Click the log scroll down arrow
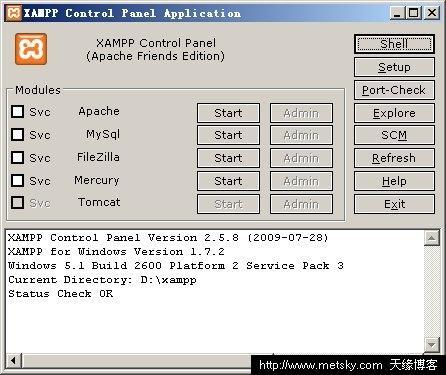 tap(431, 344)
